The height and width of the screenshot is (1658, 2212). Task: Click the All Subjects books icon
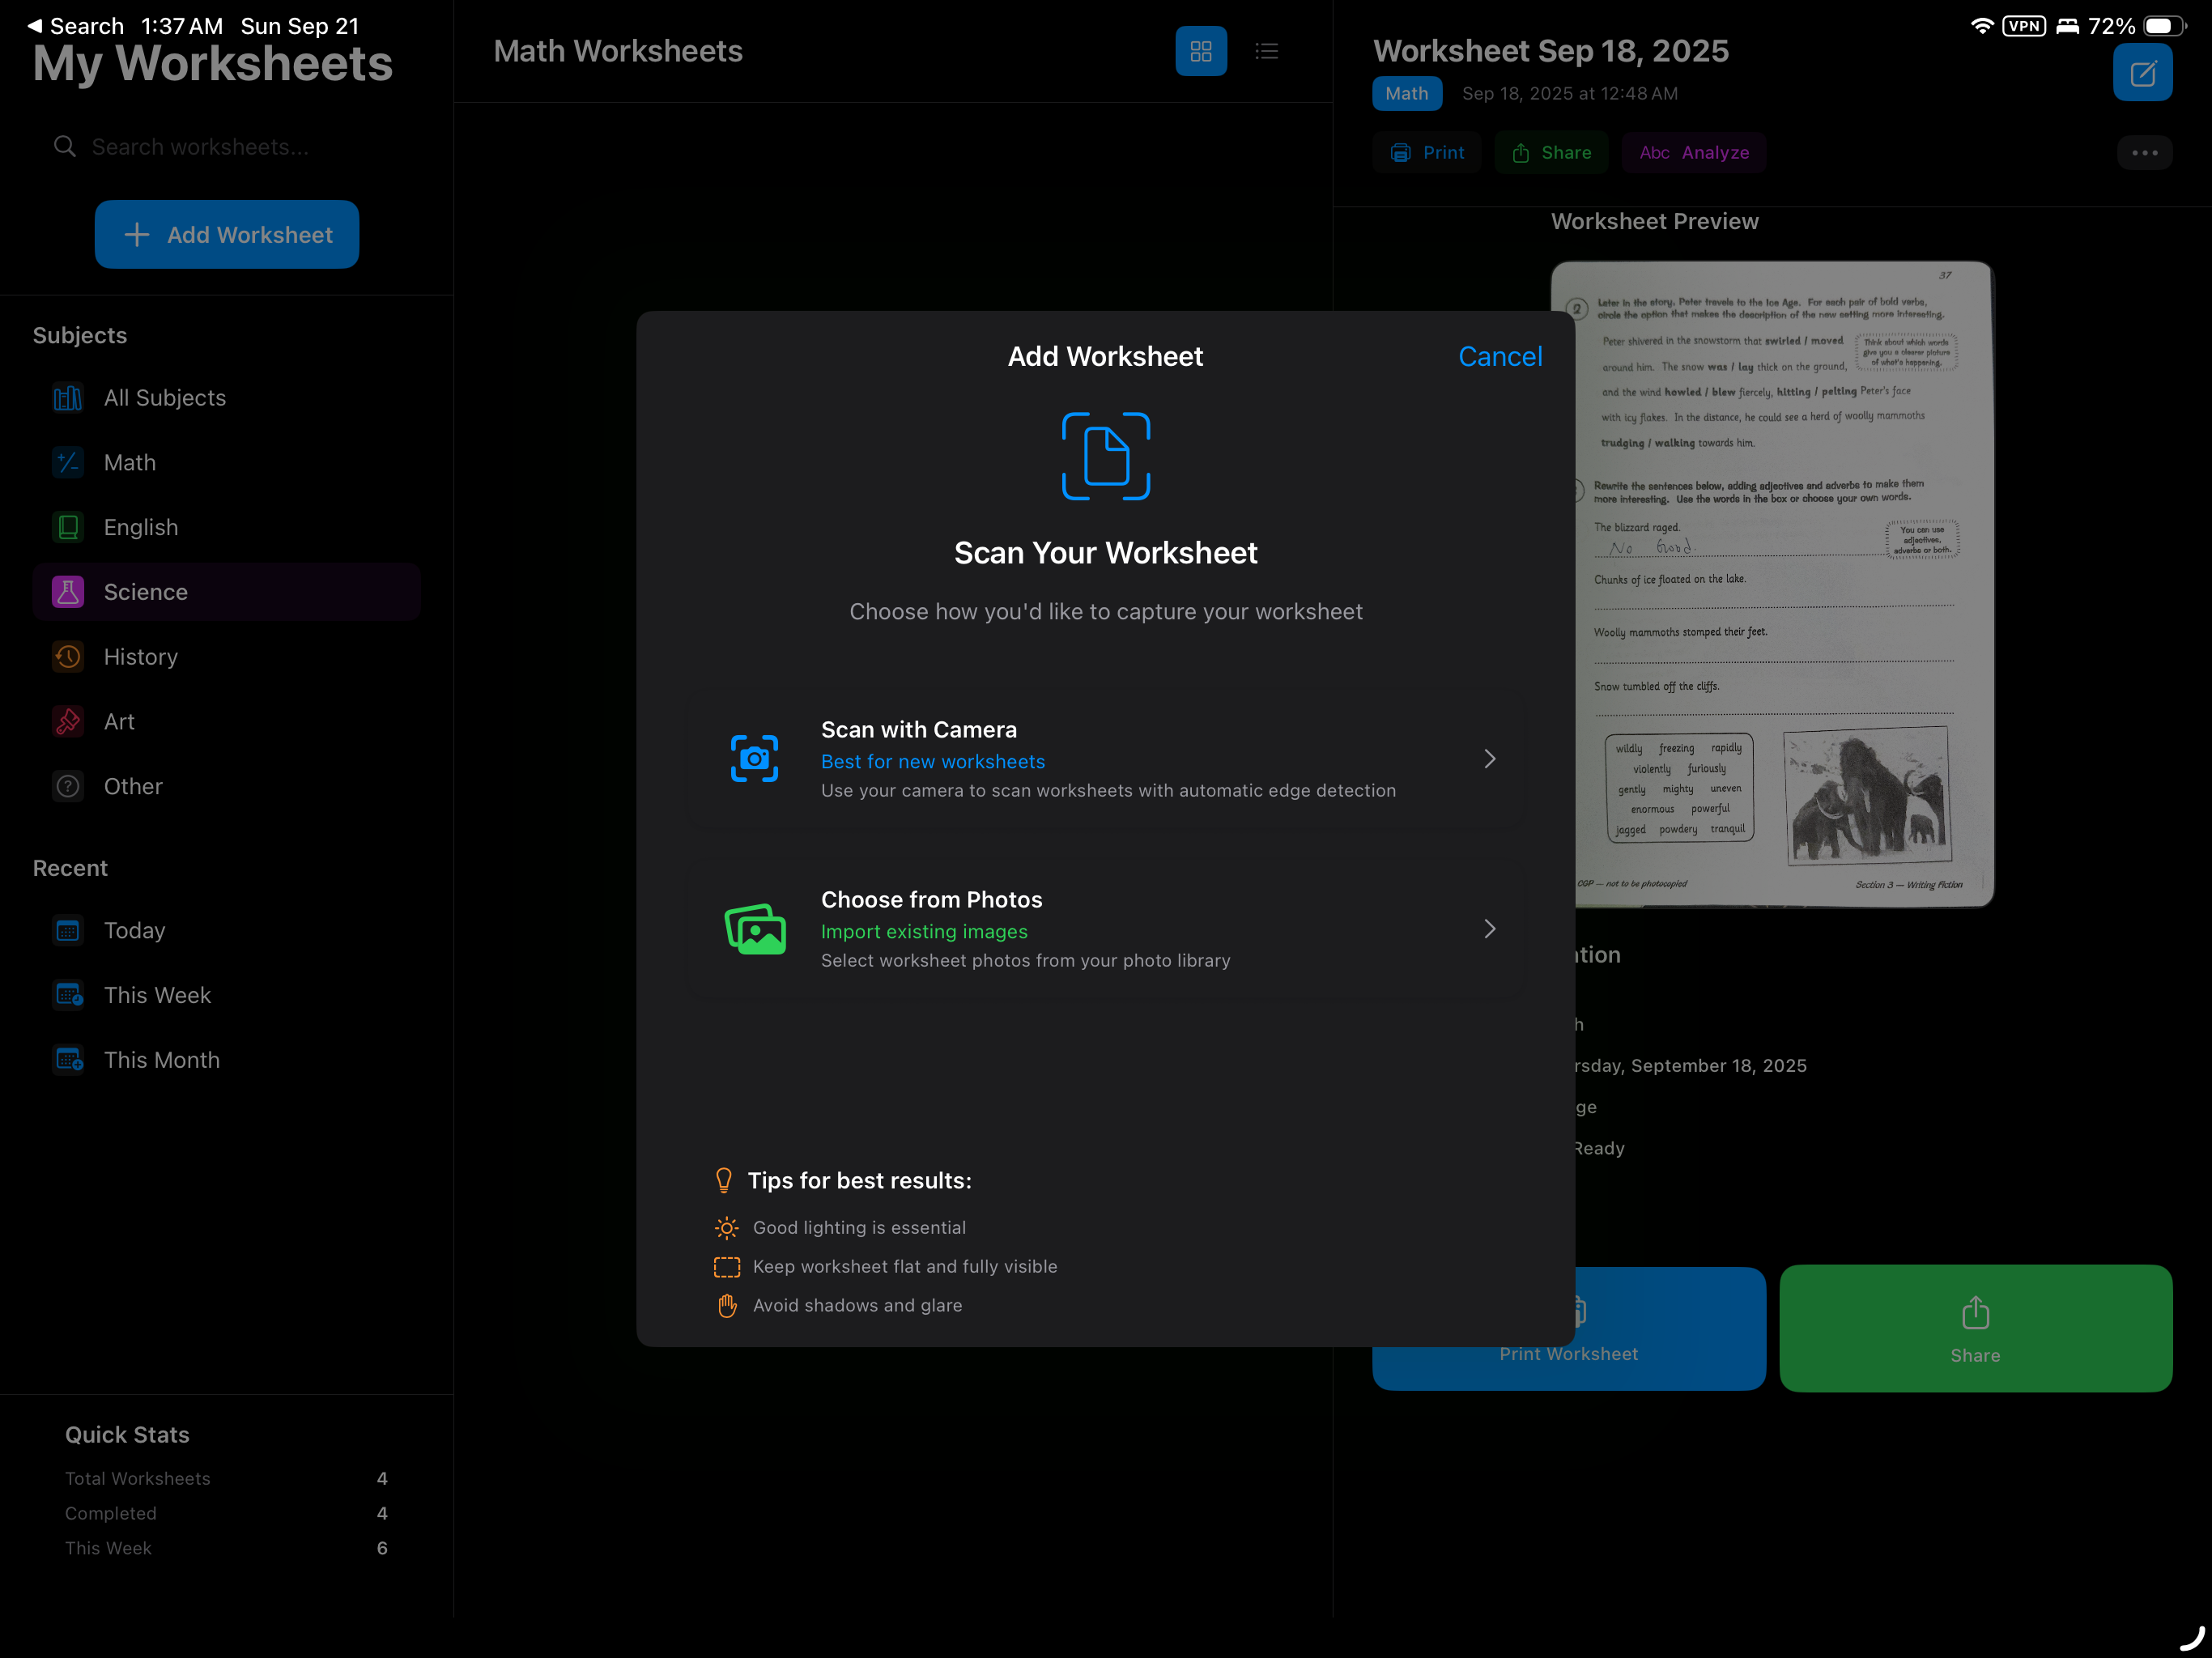[68, 398]
